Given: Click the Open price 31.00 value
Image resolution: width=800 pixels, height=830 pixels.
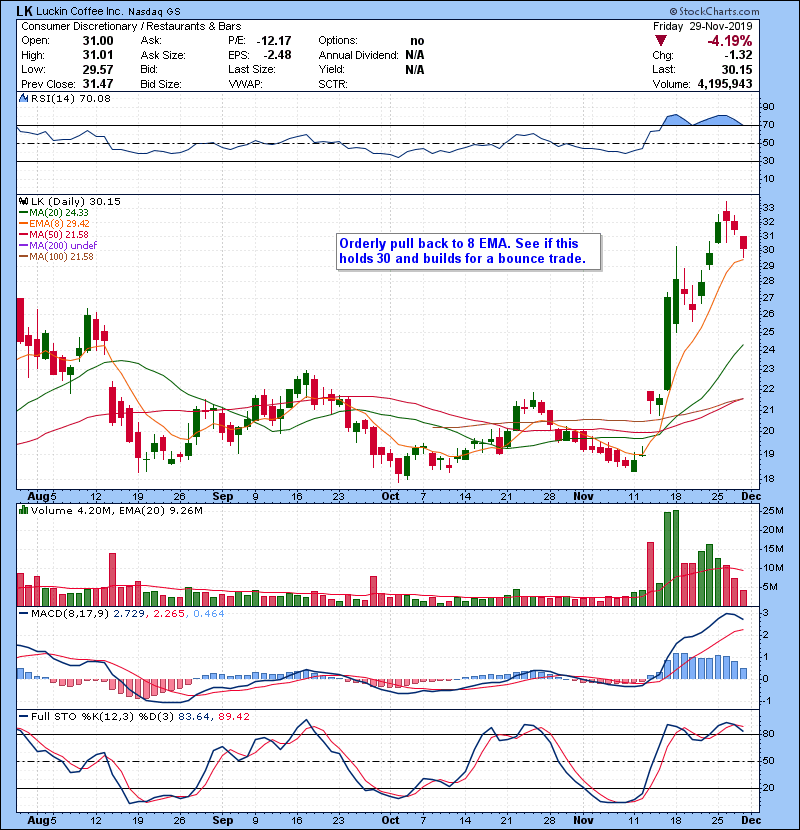Looking at the screenshot, I should tap(98, 41).
